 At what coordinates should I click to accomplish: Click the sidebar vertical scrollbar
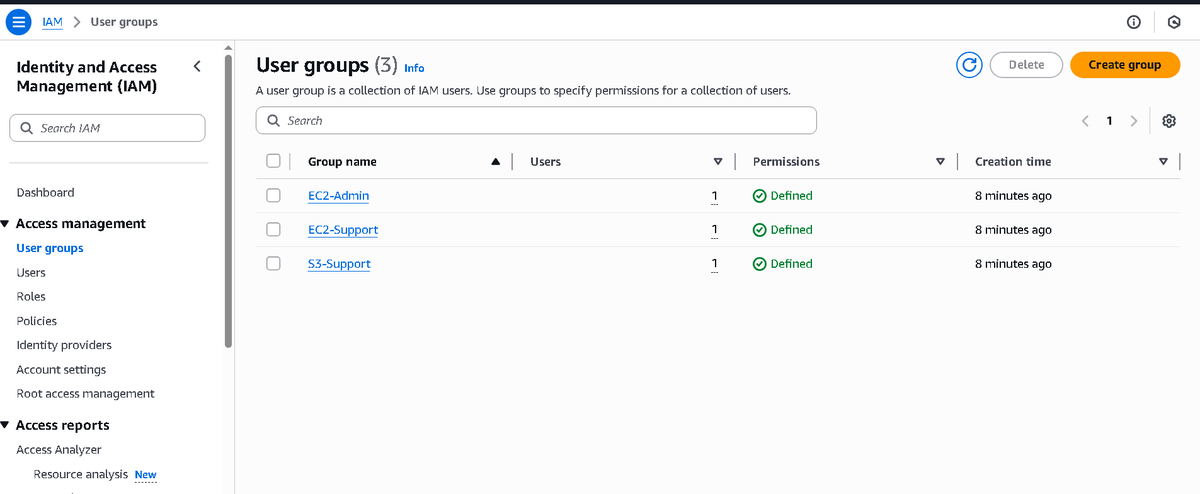tap(228, 200)
